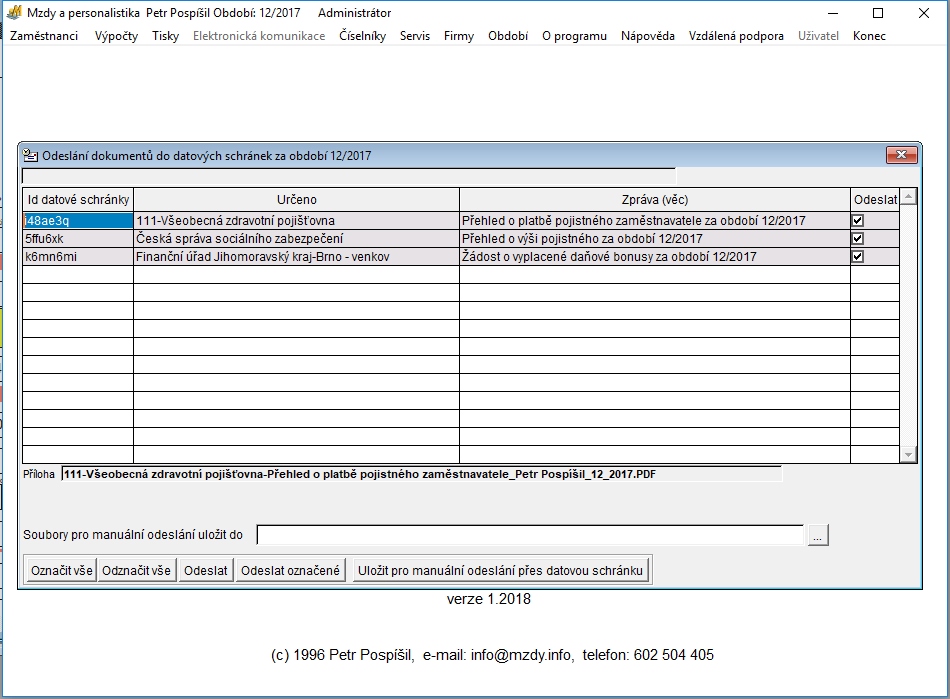This screenshot has height=699, width=950.
Task: Click the Zpráva (věc) column header
Action: coord(655,199)
